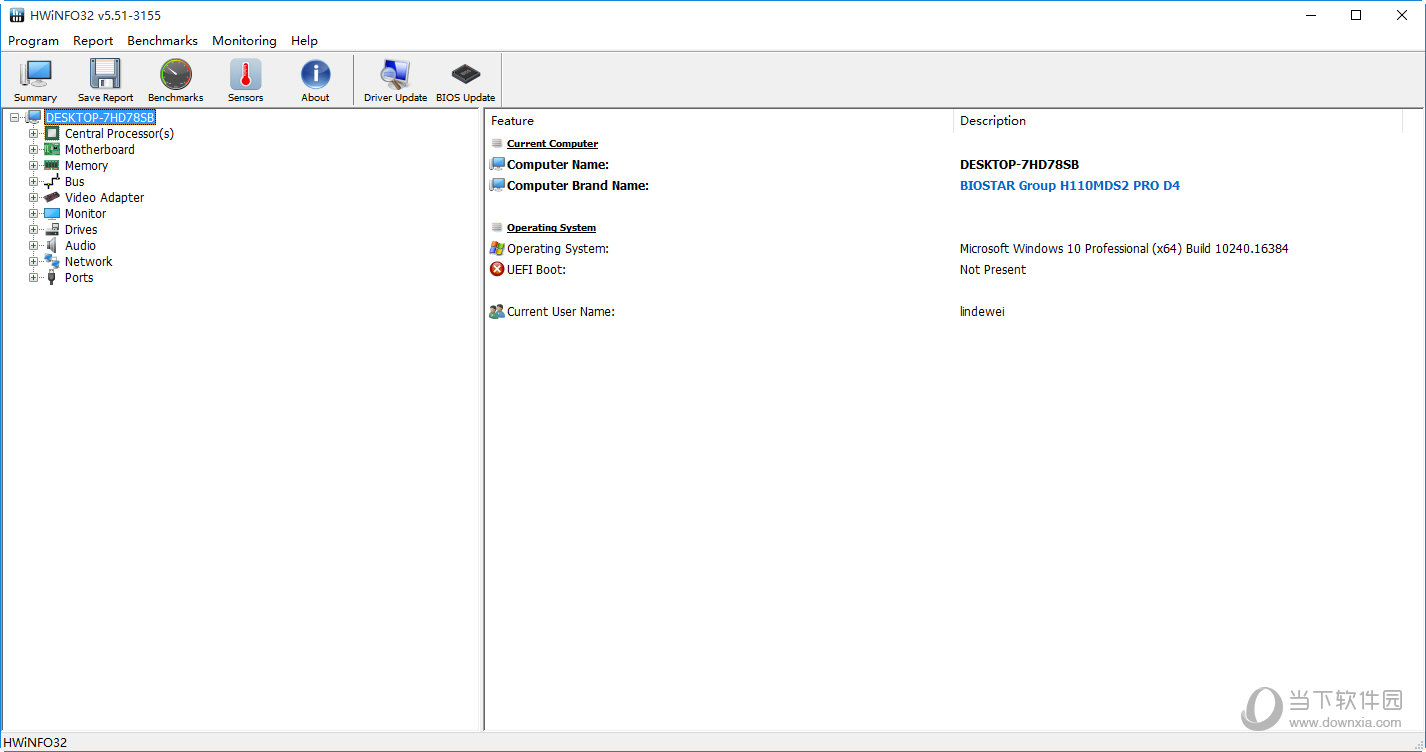Click the HWiNFO32 title bar app icon
The height and width of the screenshot is (752, 1426).
16,15
